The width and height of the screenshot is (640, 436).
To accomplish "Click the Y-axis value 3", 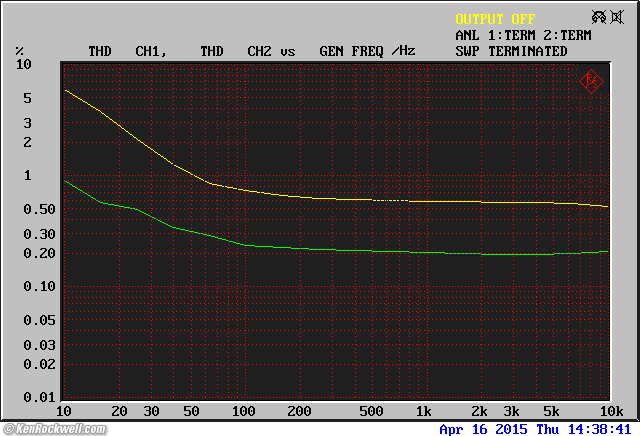I will click(x=27, y=123).
